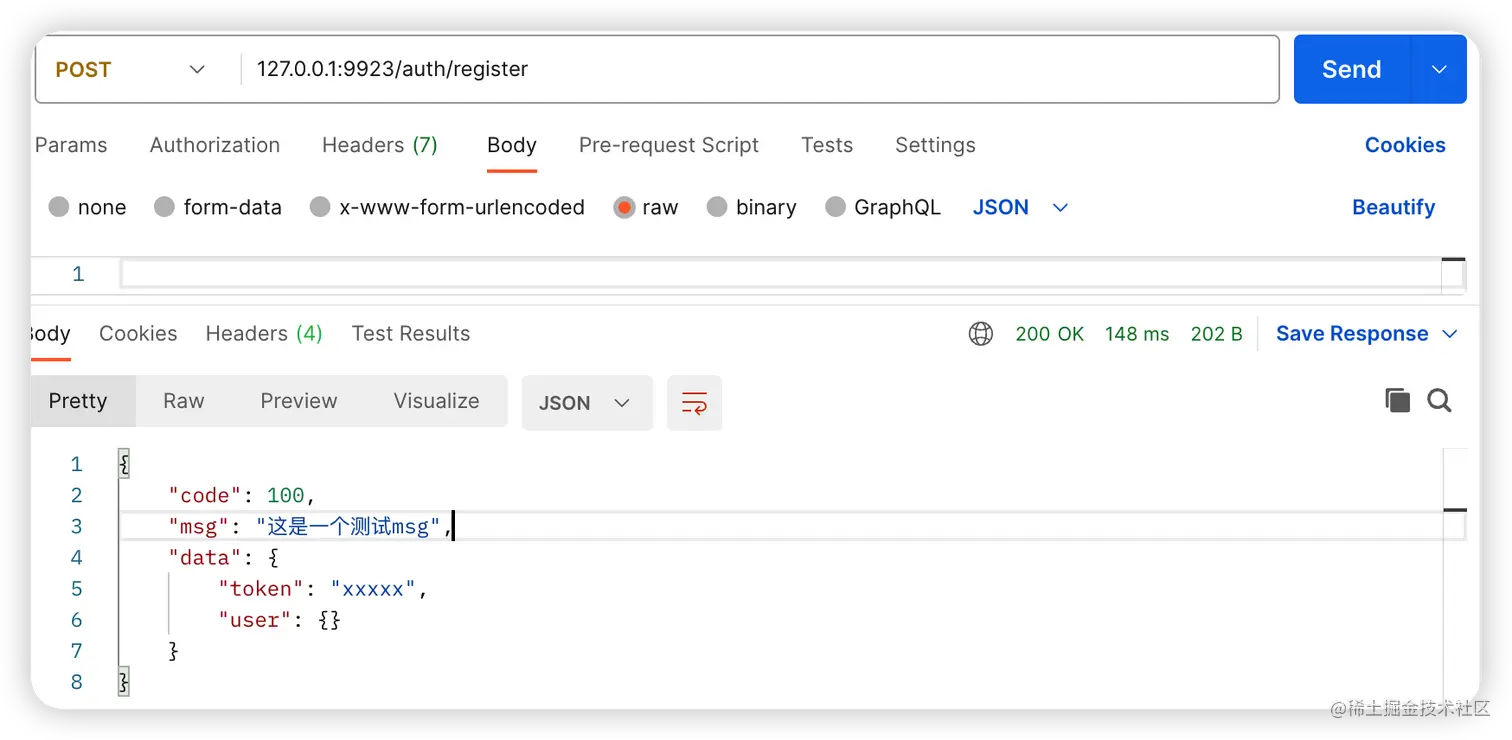Choose the binary body type radio

click(x=717, y=207)
